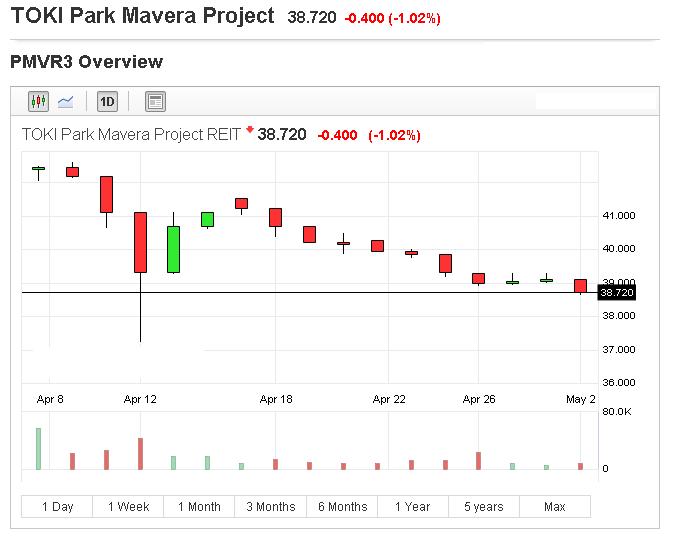Click the red volume bar at Apr 12

coord(140,454)
